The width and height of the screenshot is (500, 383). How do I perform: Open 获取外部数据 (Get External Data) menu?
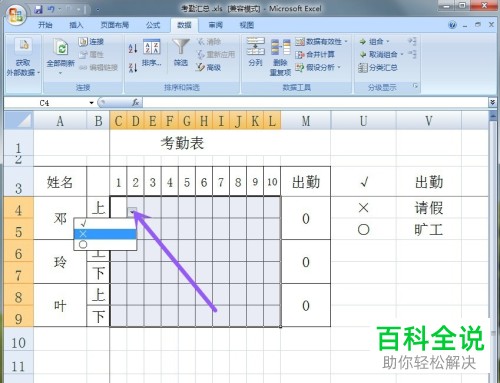(x=23, y=58)
